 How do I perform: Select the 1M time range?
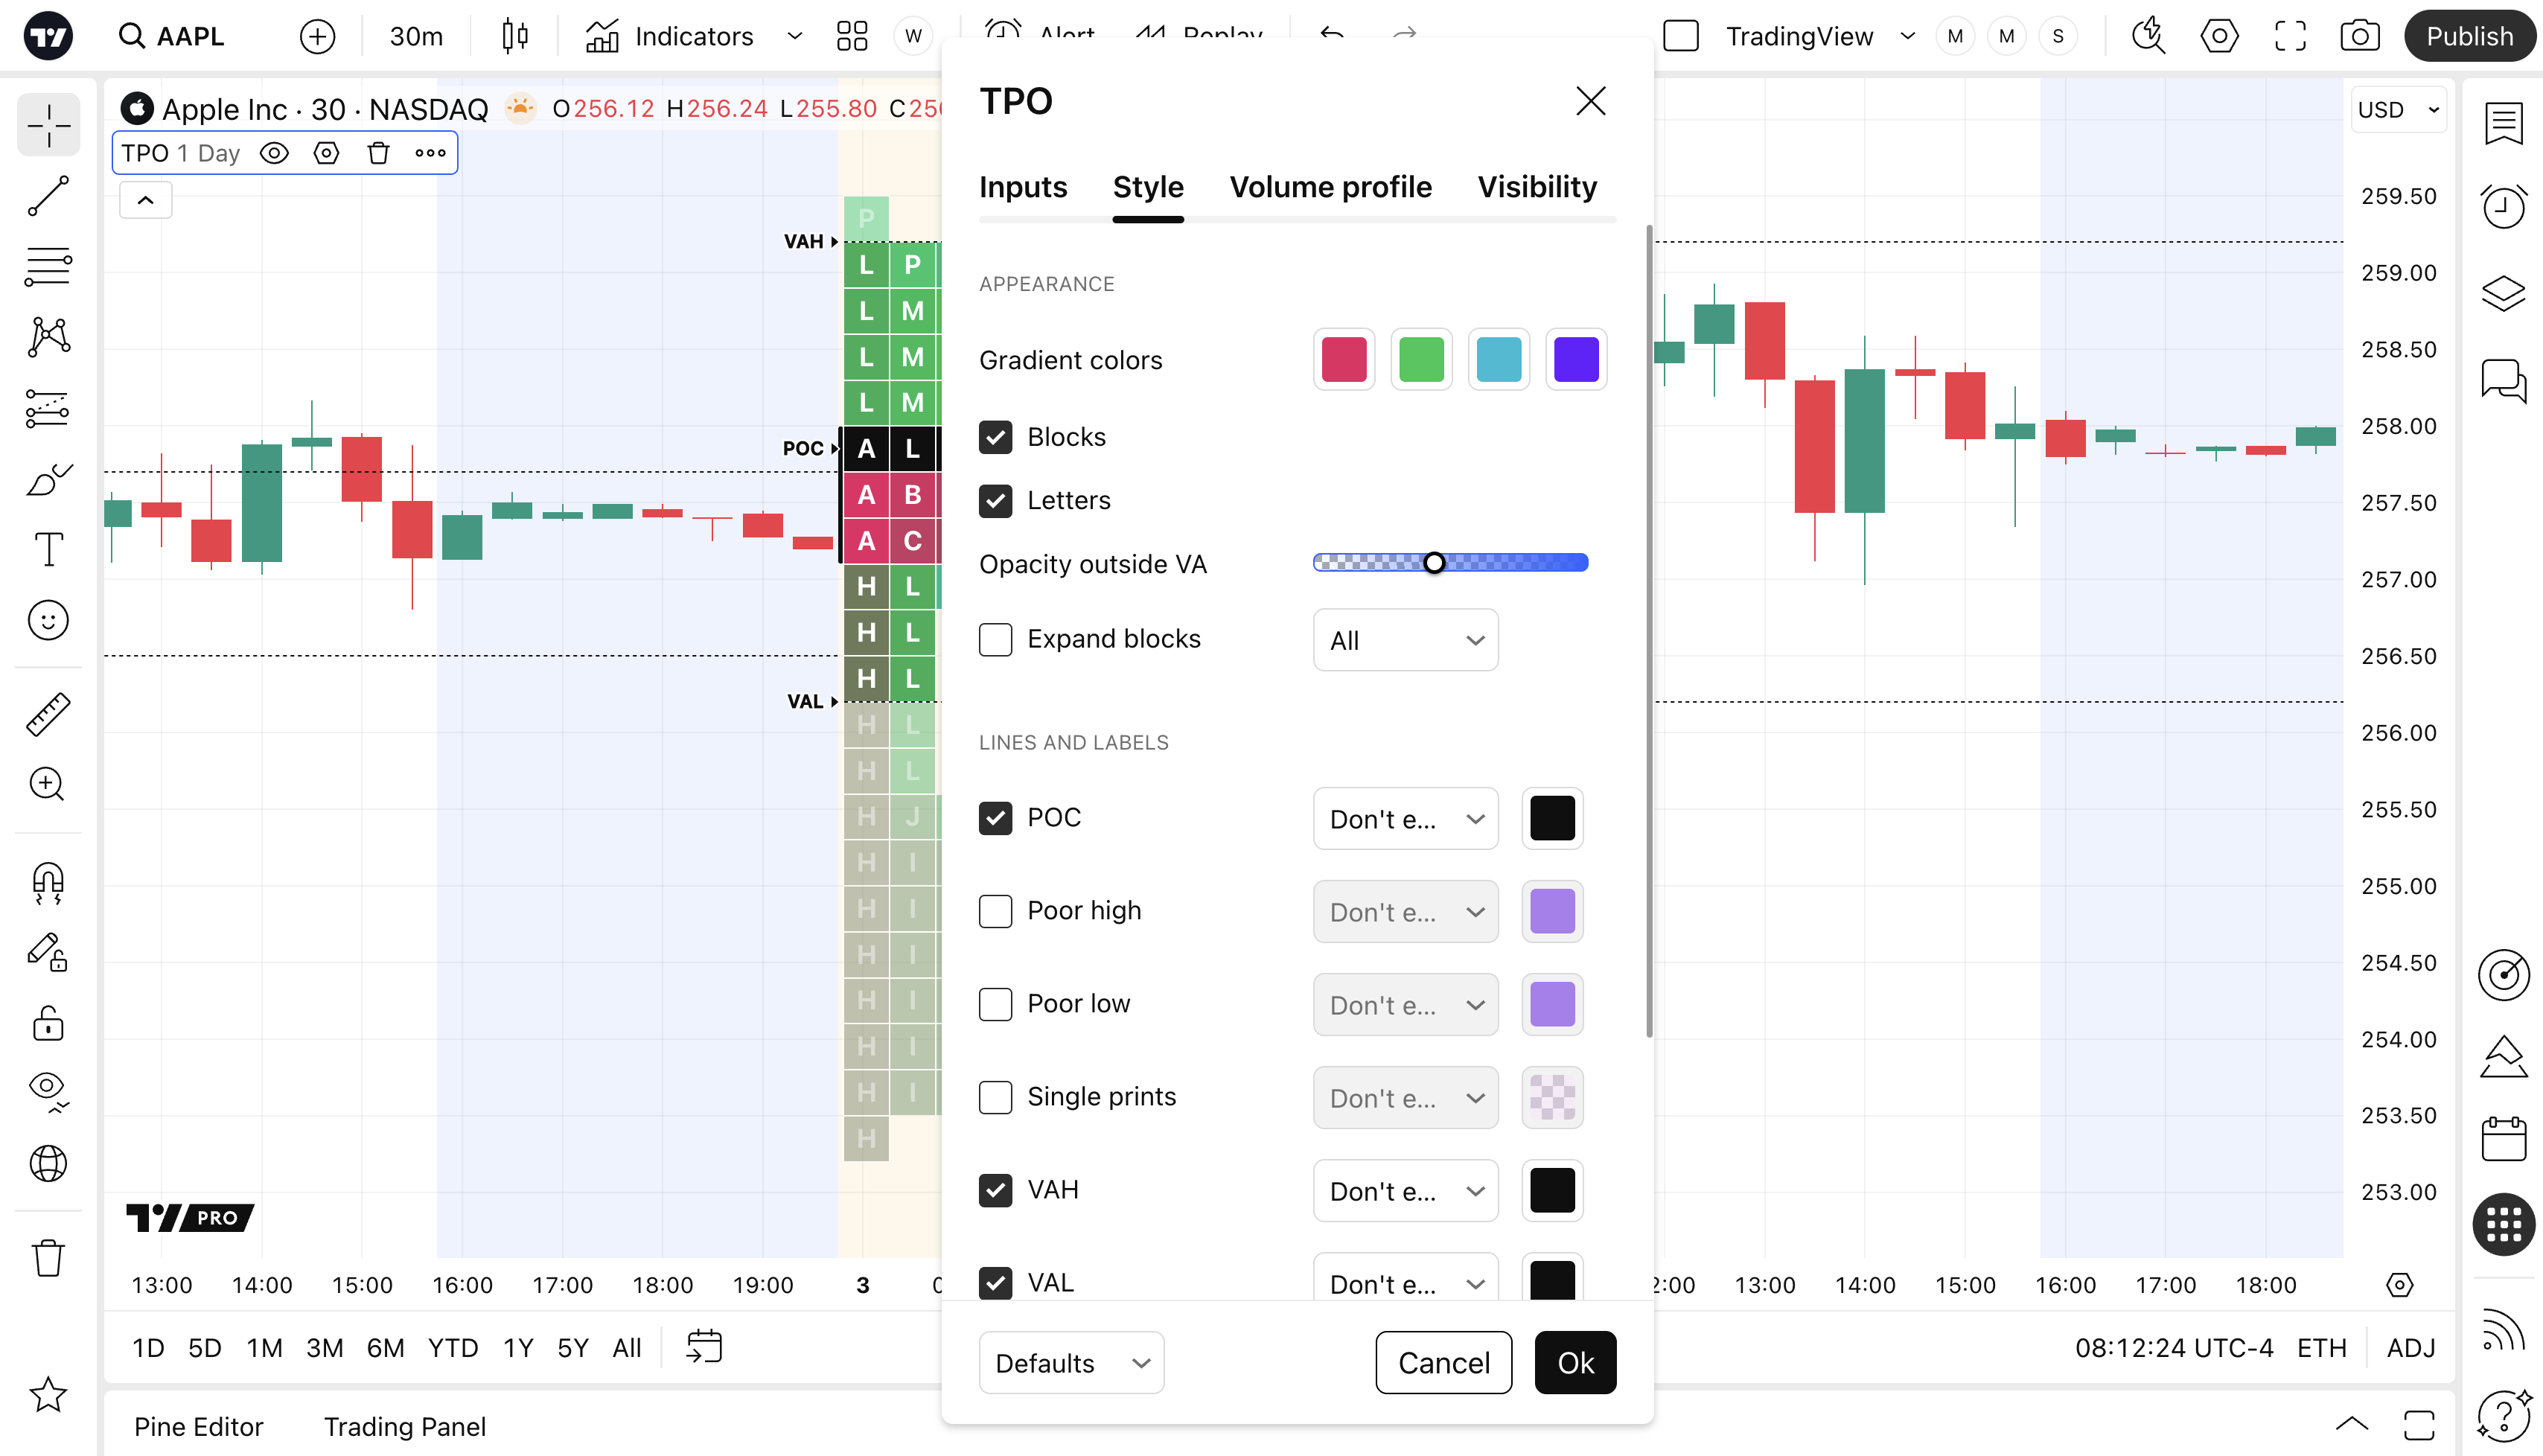(x=264, y=1348)
